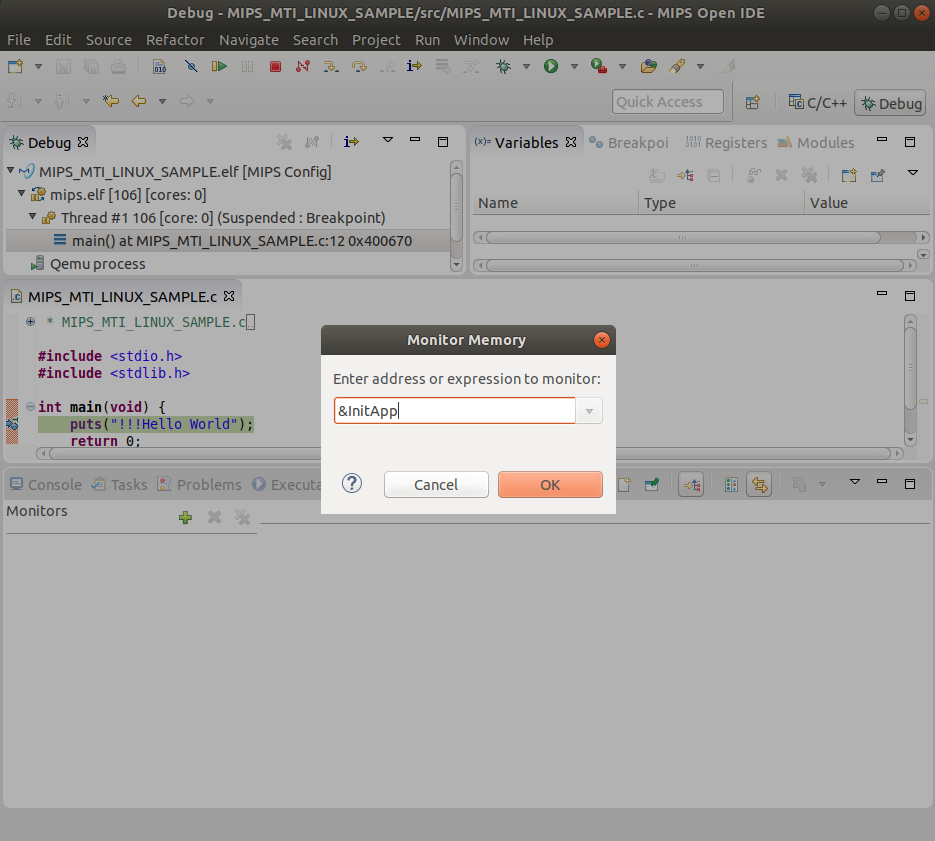Toggle instruction stepping in Debug view

[351, 141]
